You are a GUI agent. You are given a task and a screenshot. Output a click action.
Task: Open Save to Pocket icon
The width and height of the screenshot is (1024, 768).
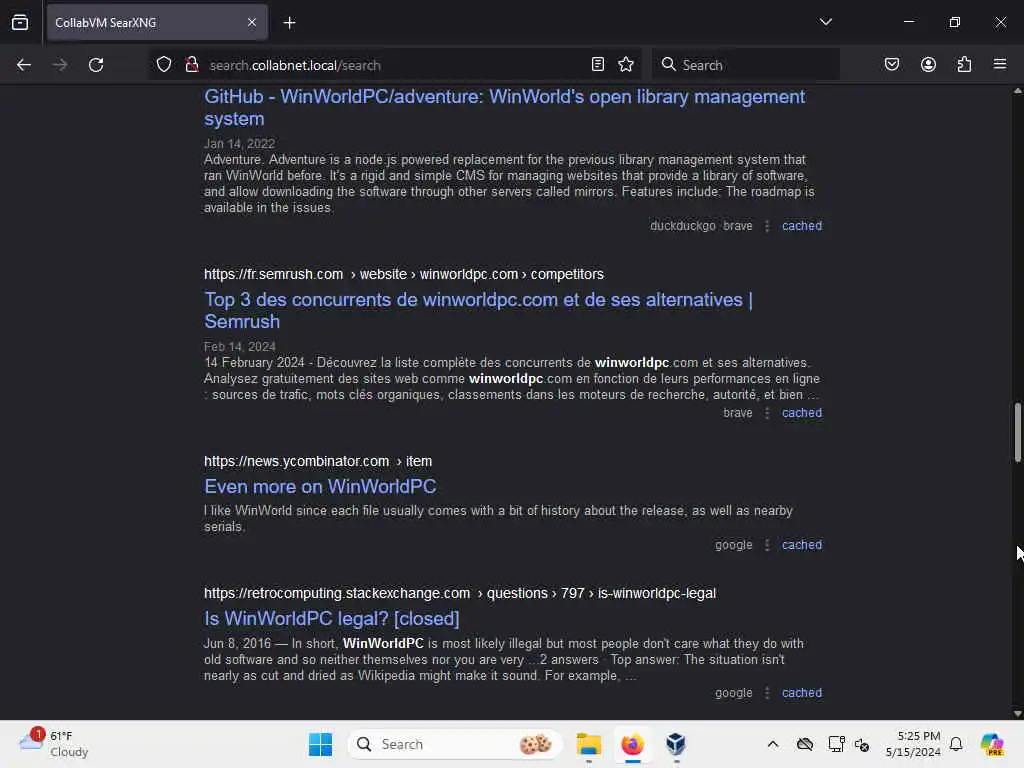(892, 64)
